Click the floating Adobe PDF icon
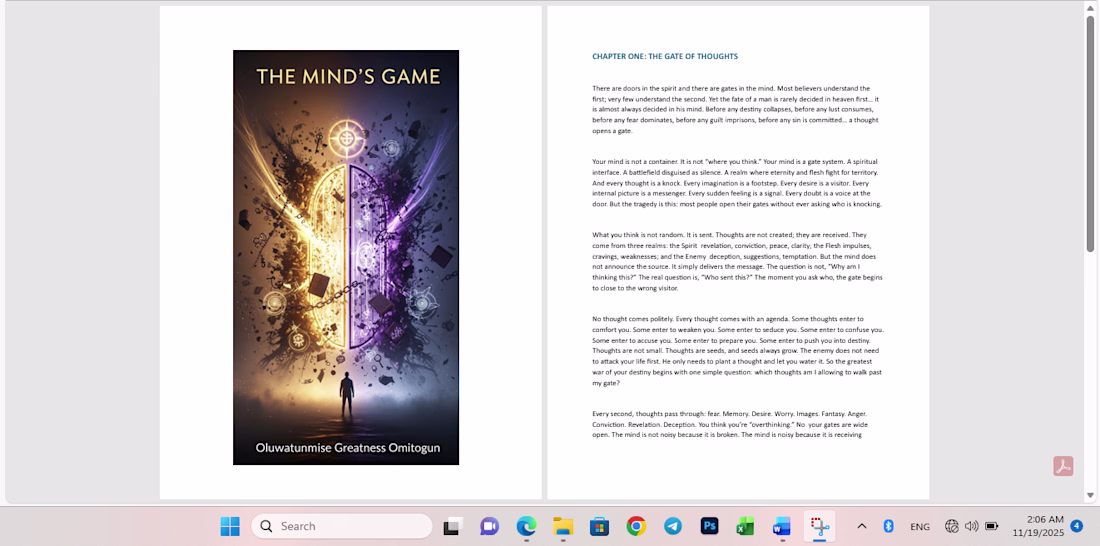The image size is (1100, 546). [1063, 466]
